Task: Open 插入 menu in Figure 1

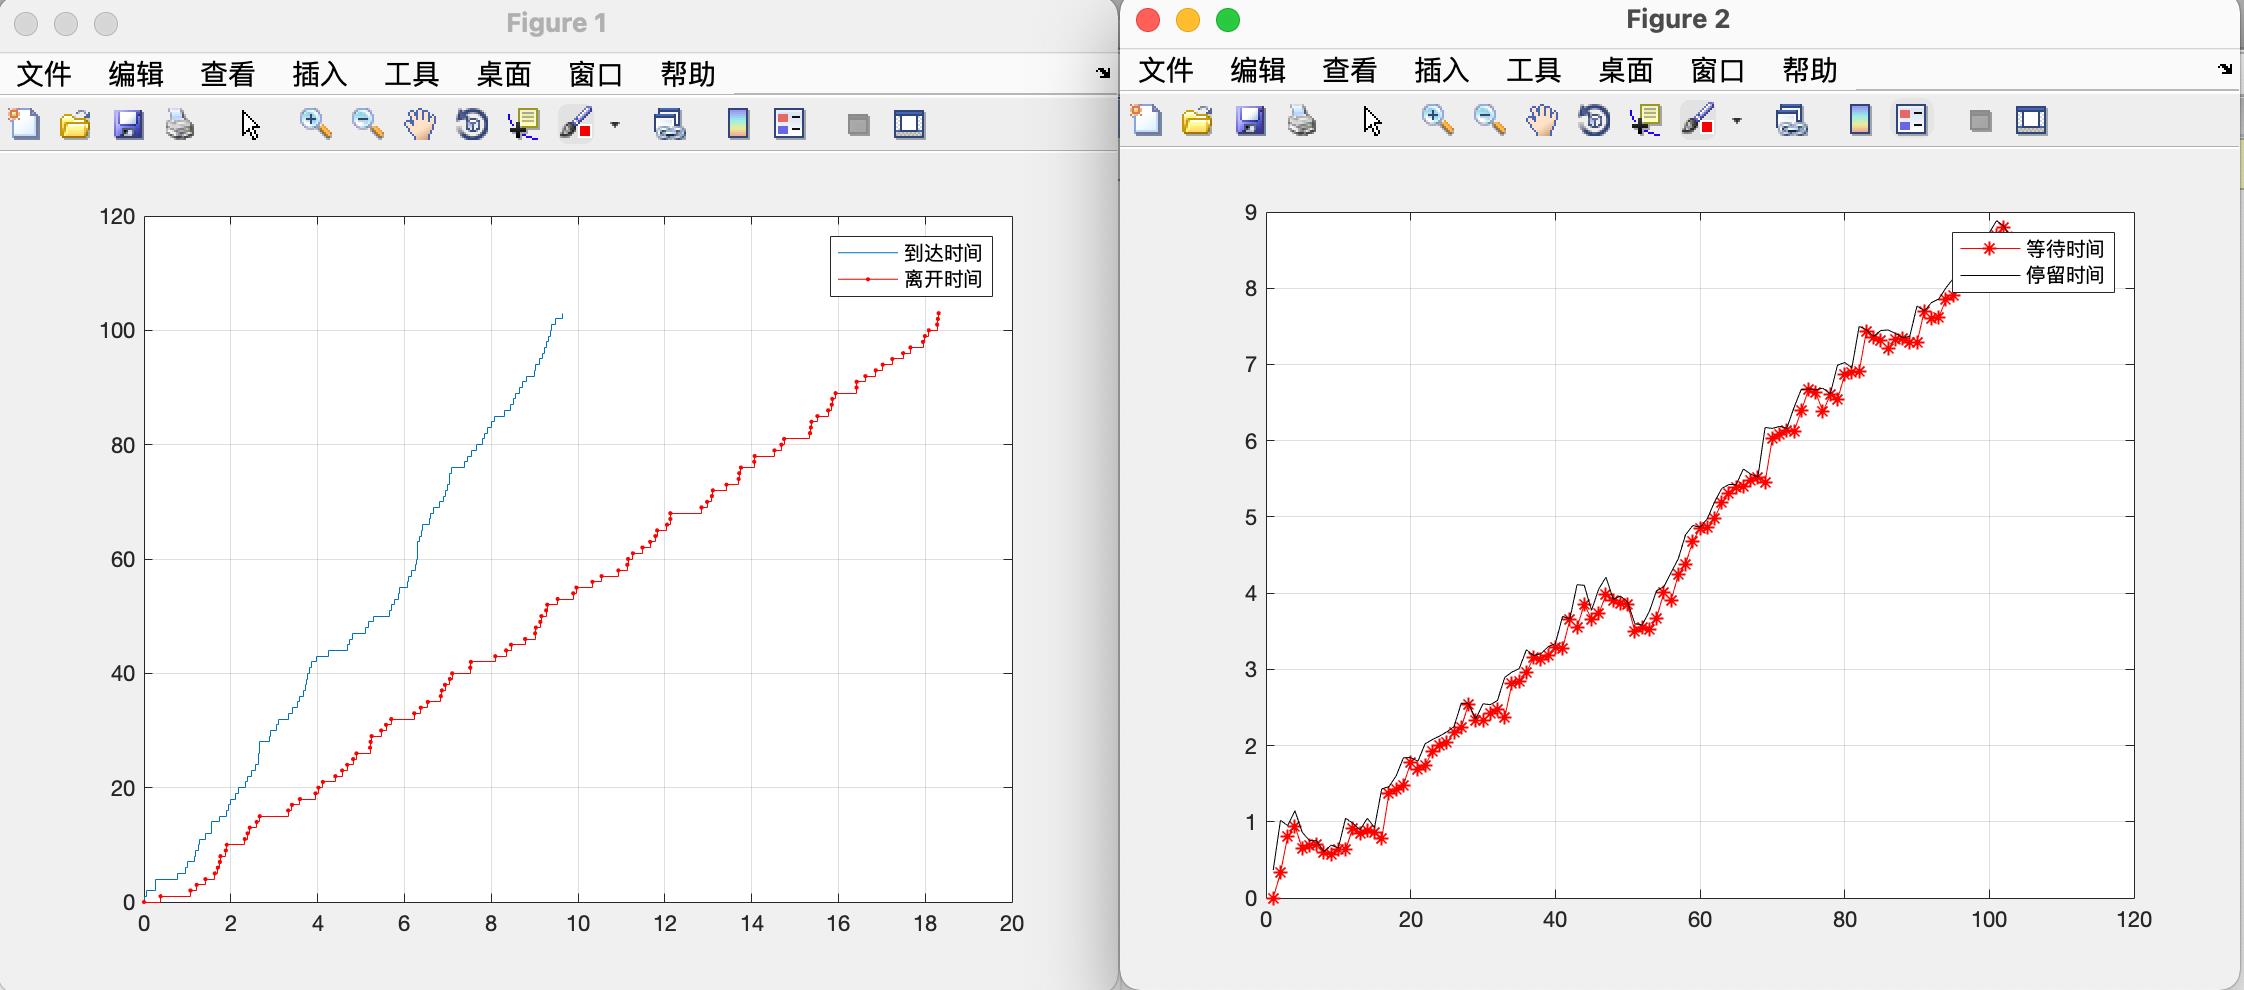Action: (320, 74)
